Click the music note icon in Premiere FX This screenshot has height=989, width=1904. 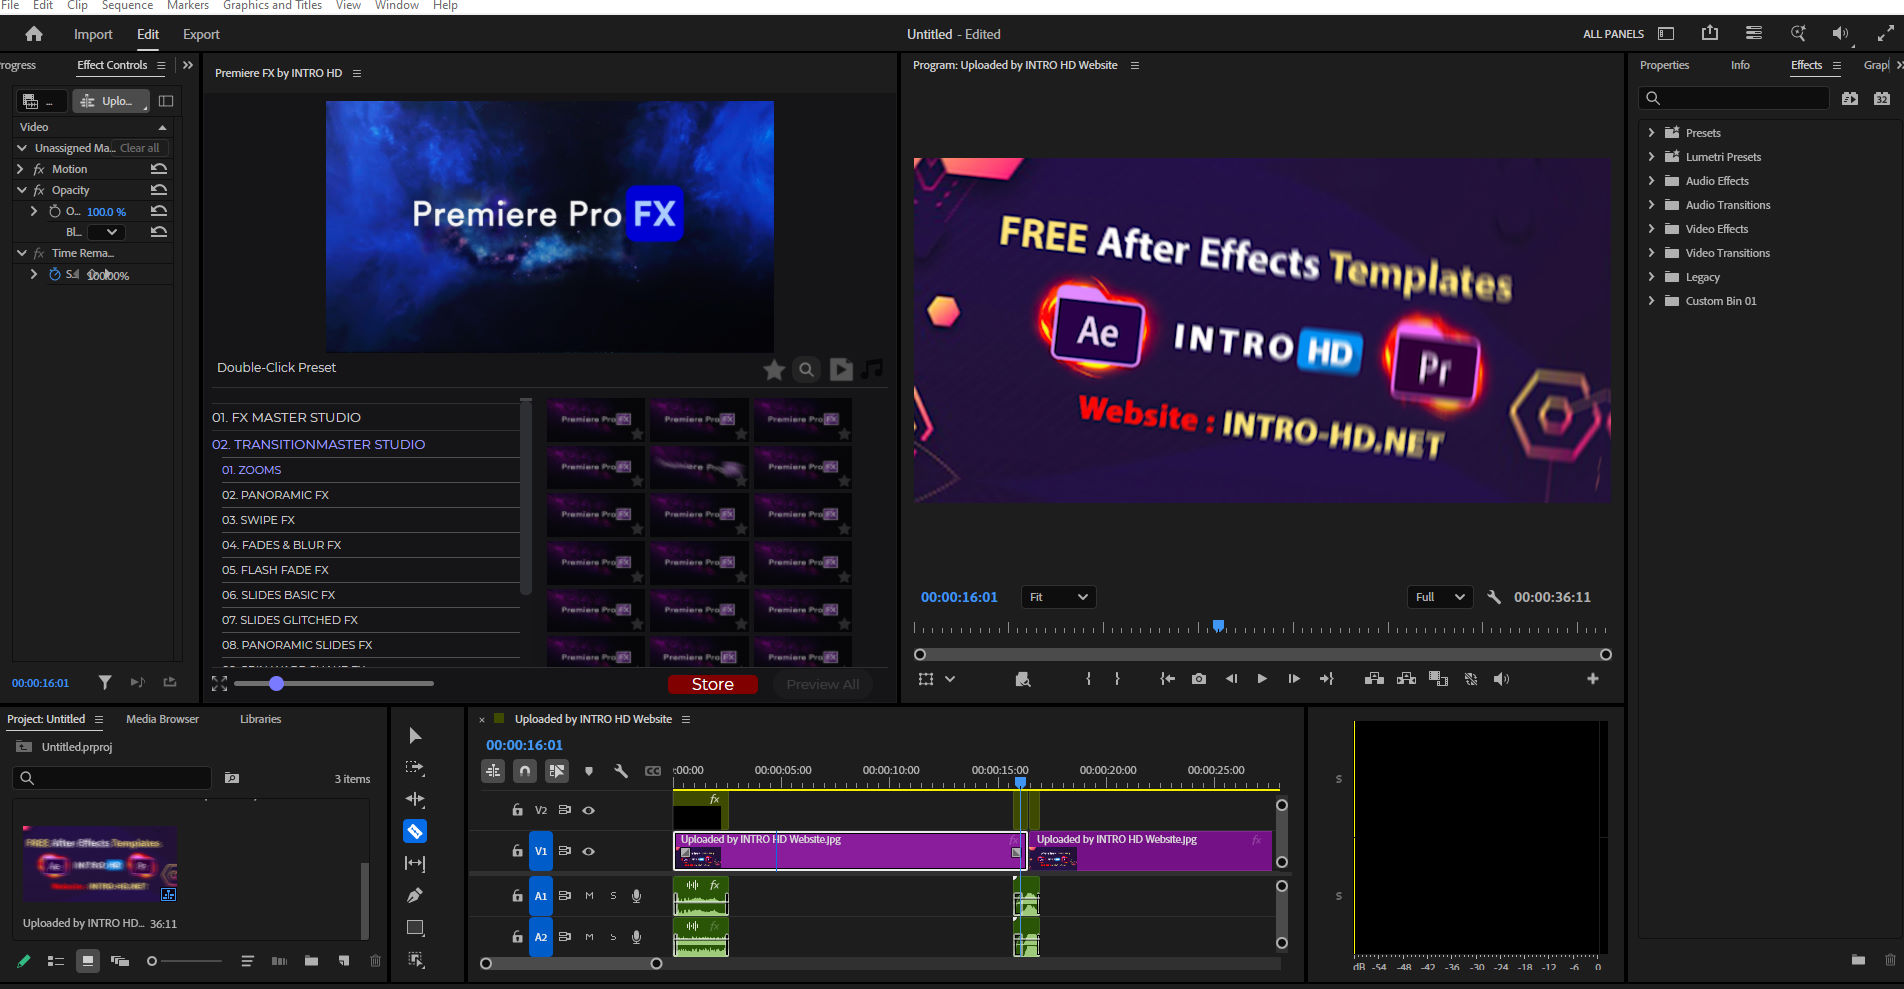pos(873,369)
